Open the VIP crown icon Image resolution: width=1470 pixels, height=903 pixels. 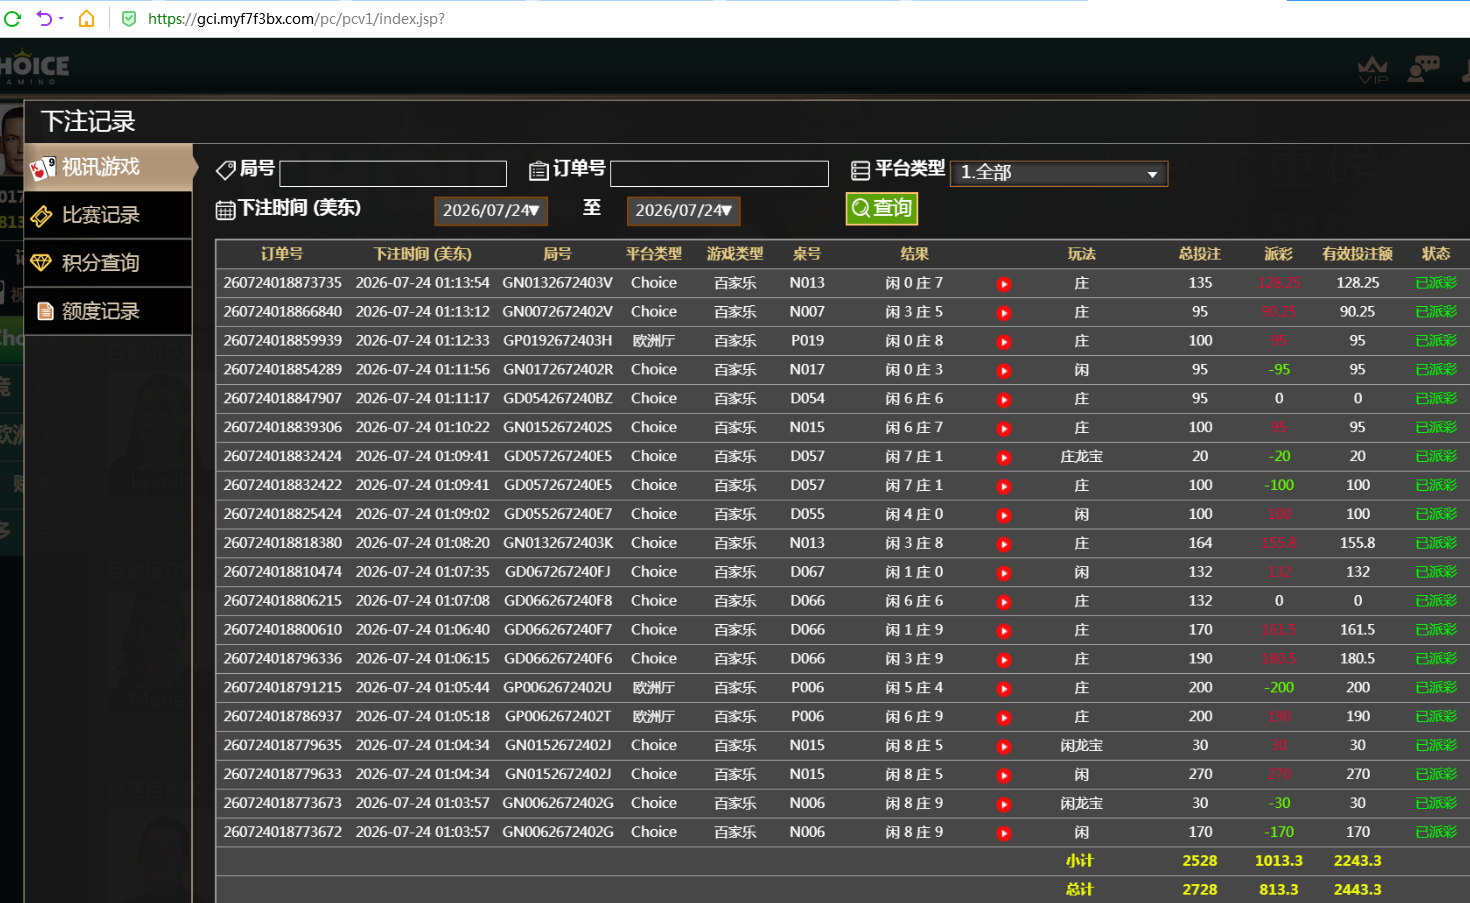click(x=1373, y=69)
